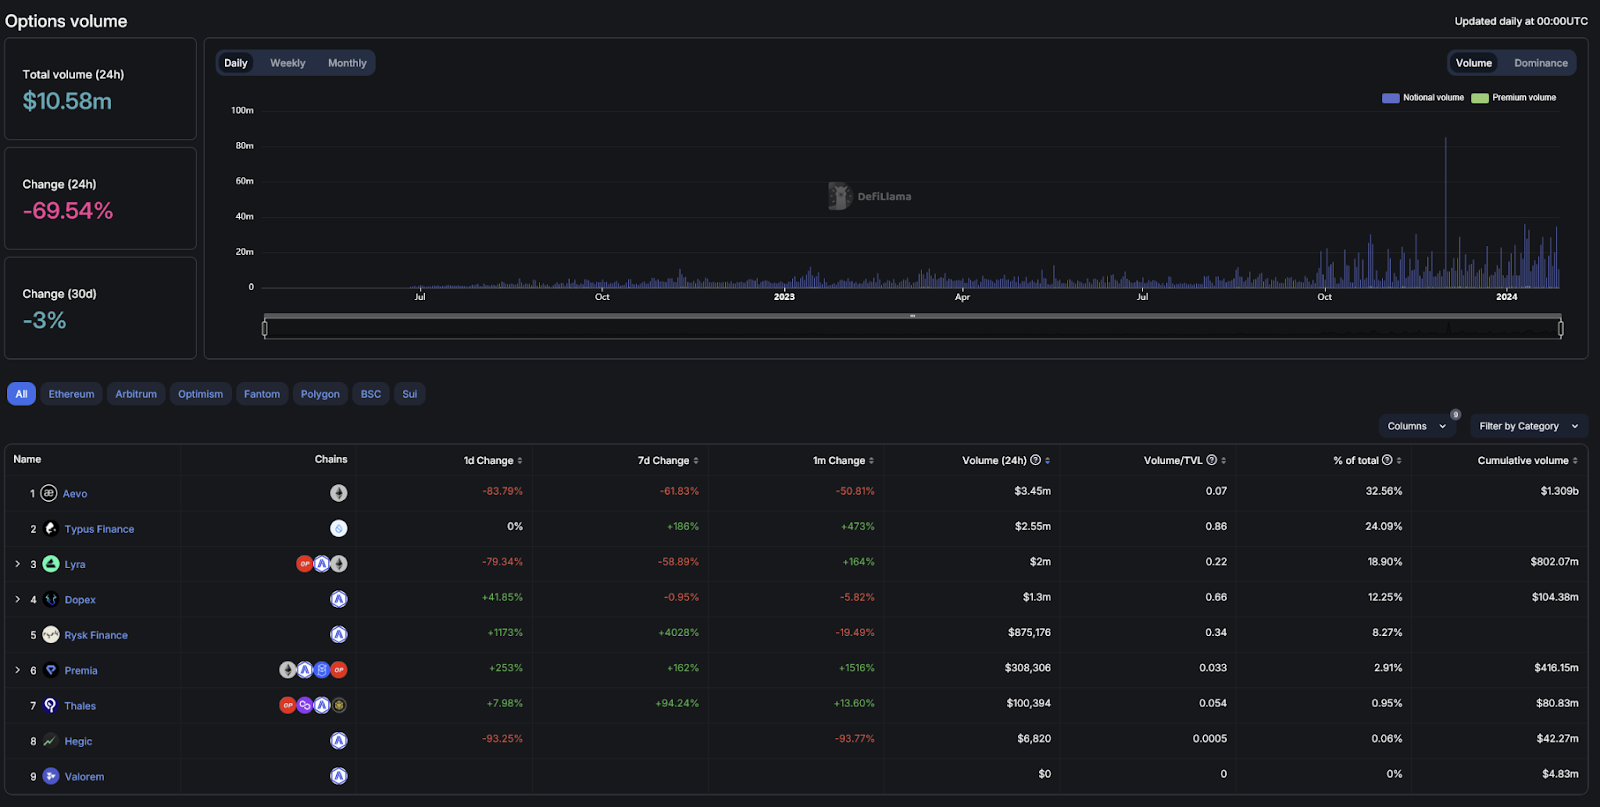Expand the Dopex row

coord(17,599)
